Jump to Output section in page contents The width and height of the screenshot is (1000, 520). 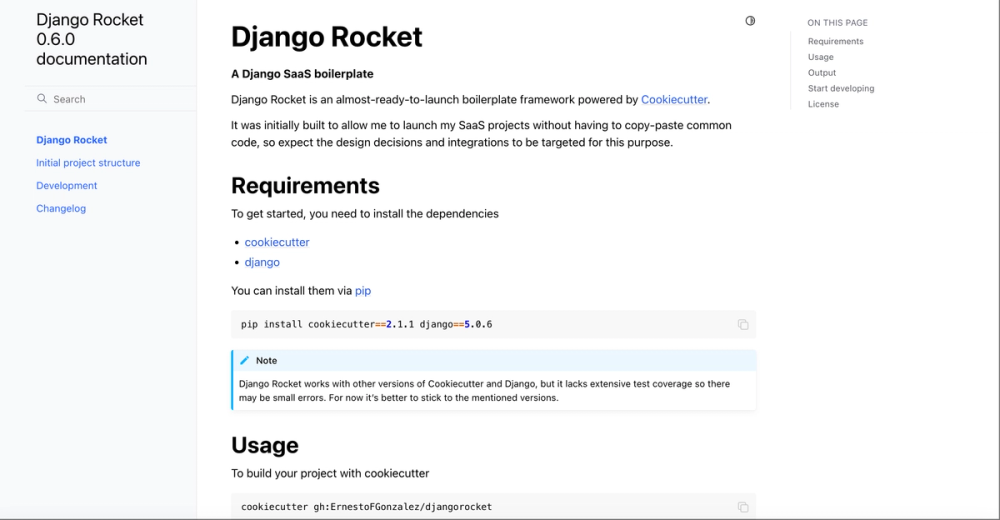click(821, 73)
